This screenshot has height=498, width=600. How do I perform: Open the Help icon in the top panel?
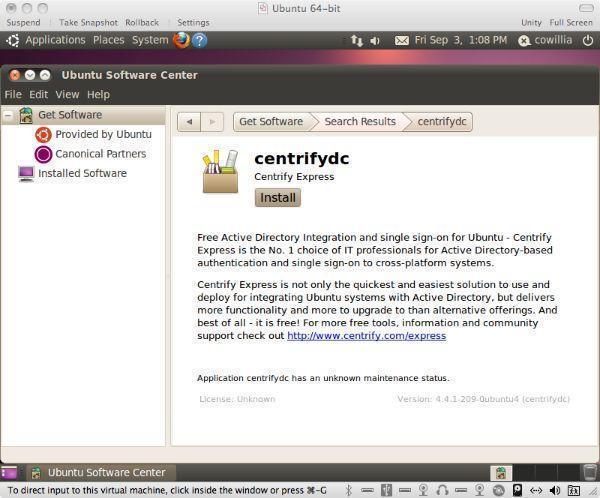199,40
